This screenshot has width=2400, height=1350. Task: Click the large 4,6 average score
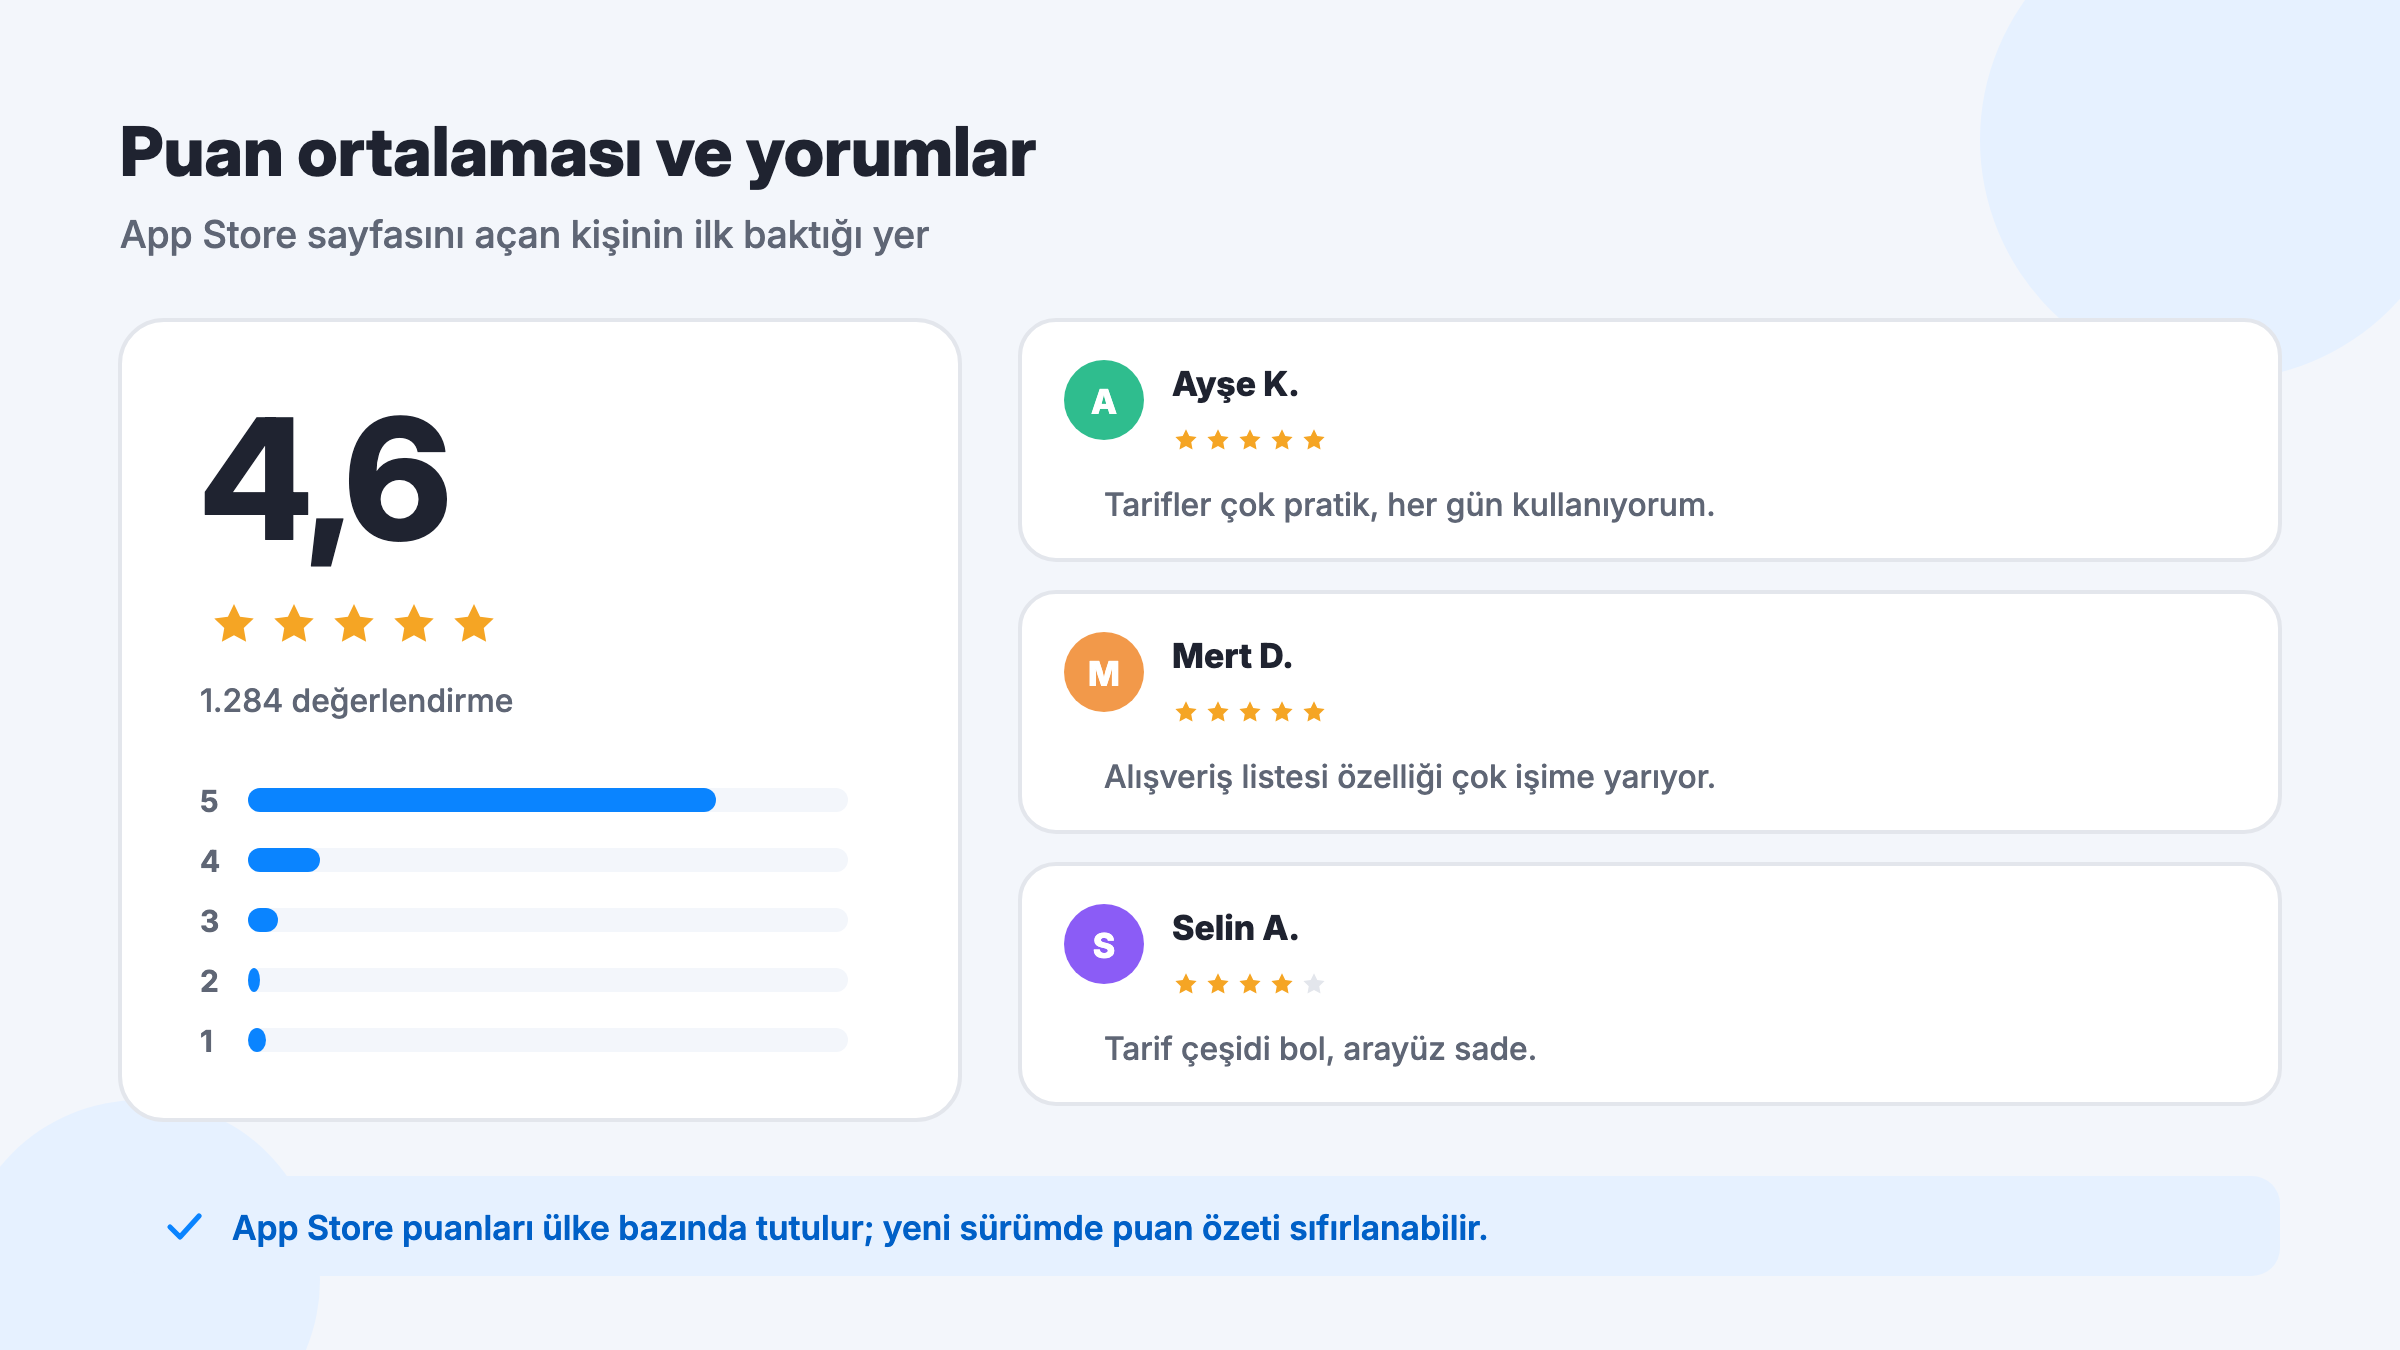326,488
